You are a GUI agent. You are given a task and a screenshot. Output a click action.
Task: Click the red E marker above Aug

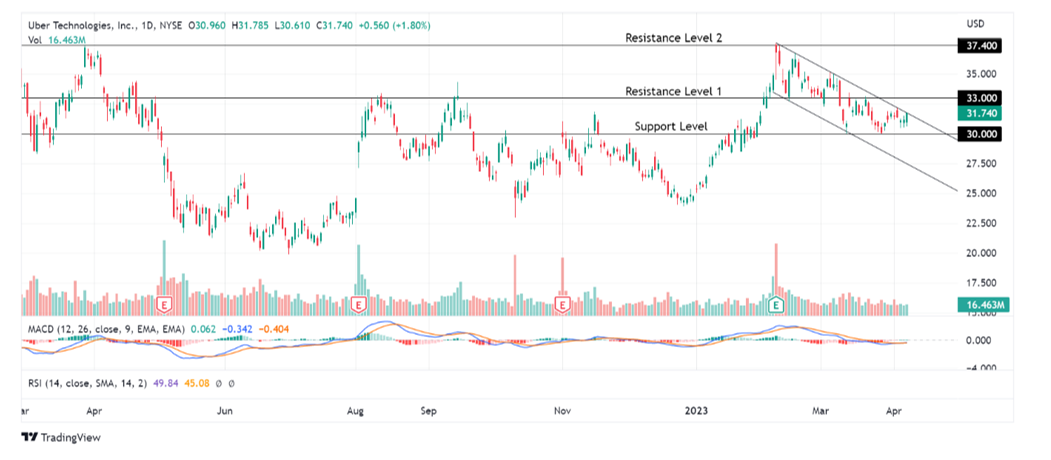click(359, 306)
